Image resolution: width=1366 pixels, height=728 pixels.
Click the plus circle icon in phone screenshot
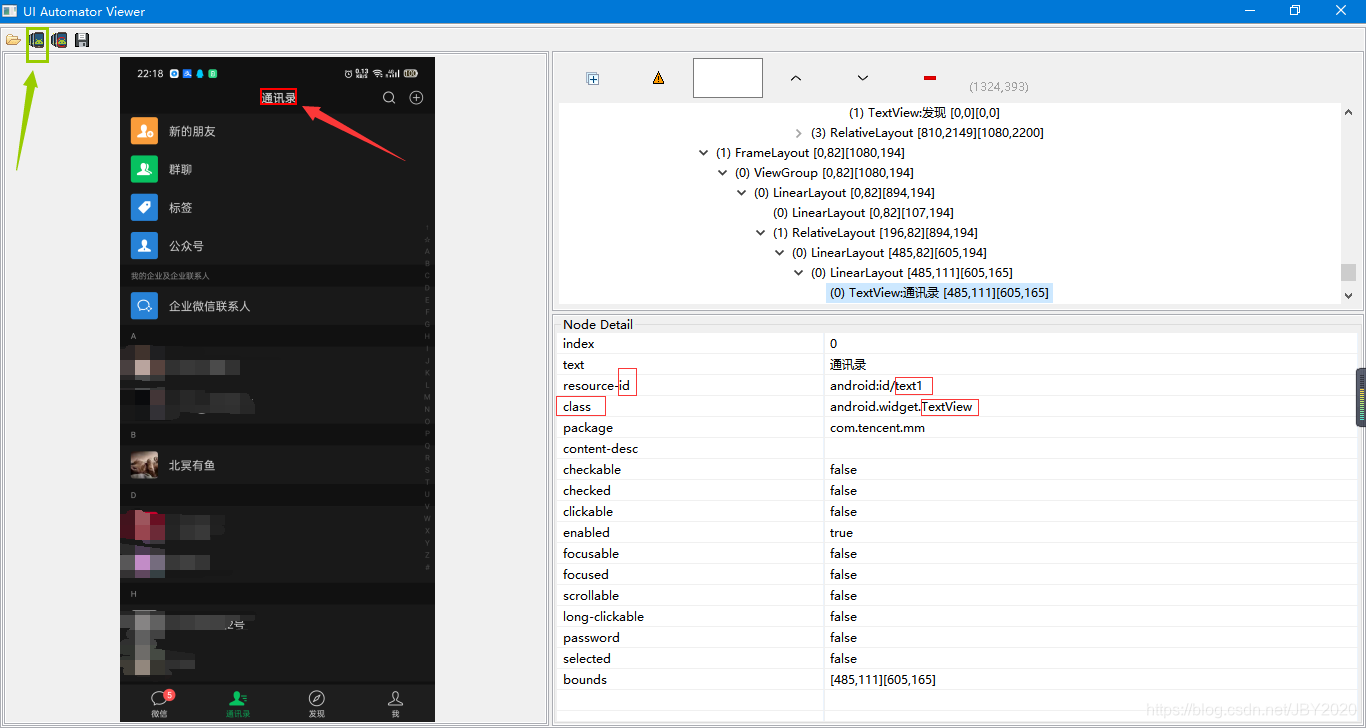[417, 97]
